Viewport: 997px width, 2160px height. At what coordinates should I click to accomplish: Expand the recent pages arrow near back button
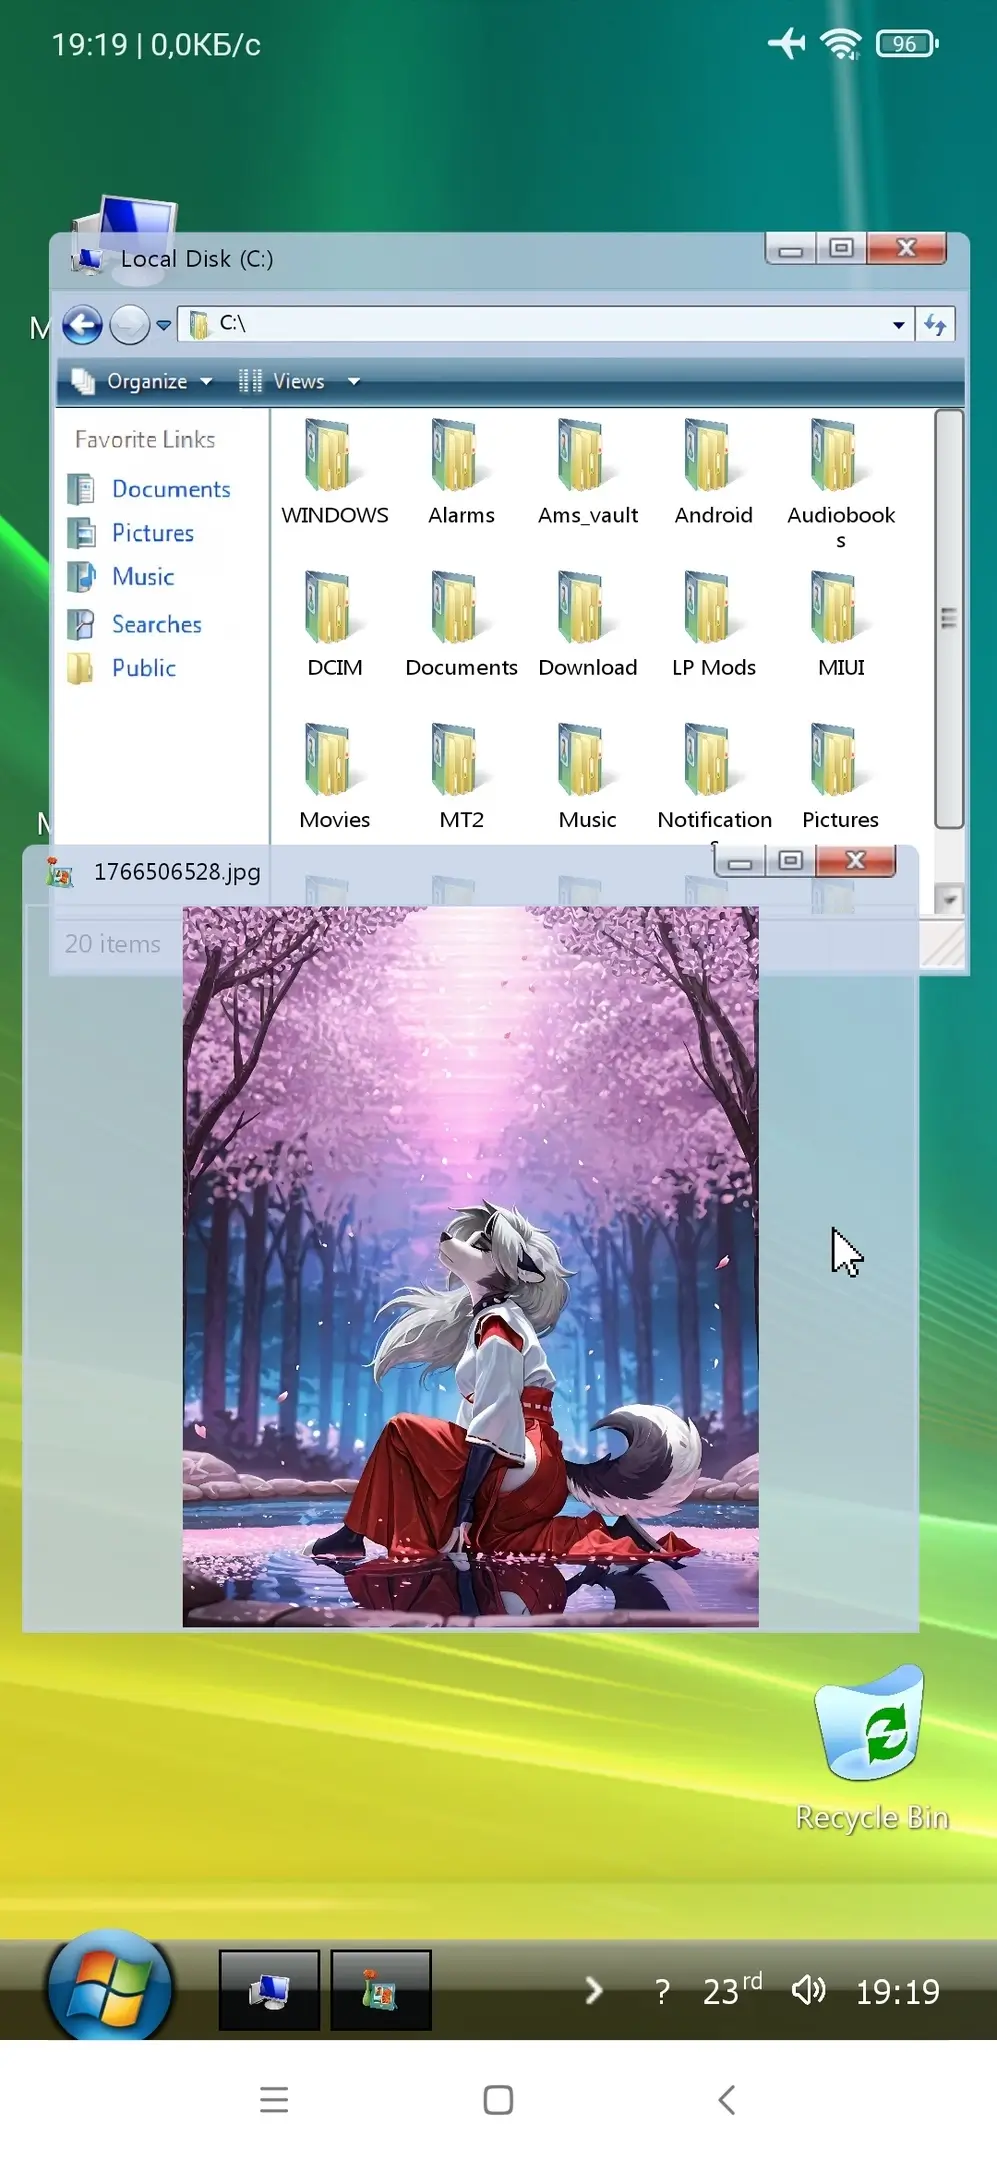tap(164, 325)
